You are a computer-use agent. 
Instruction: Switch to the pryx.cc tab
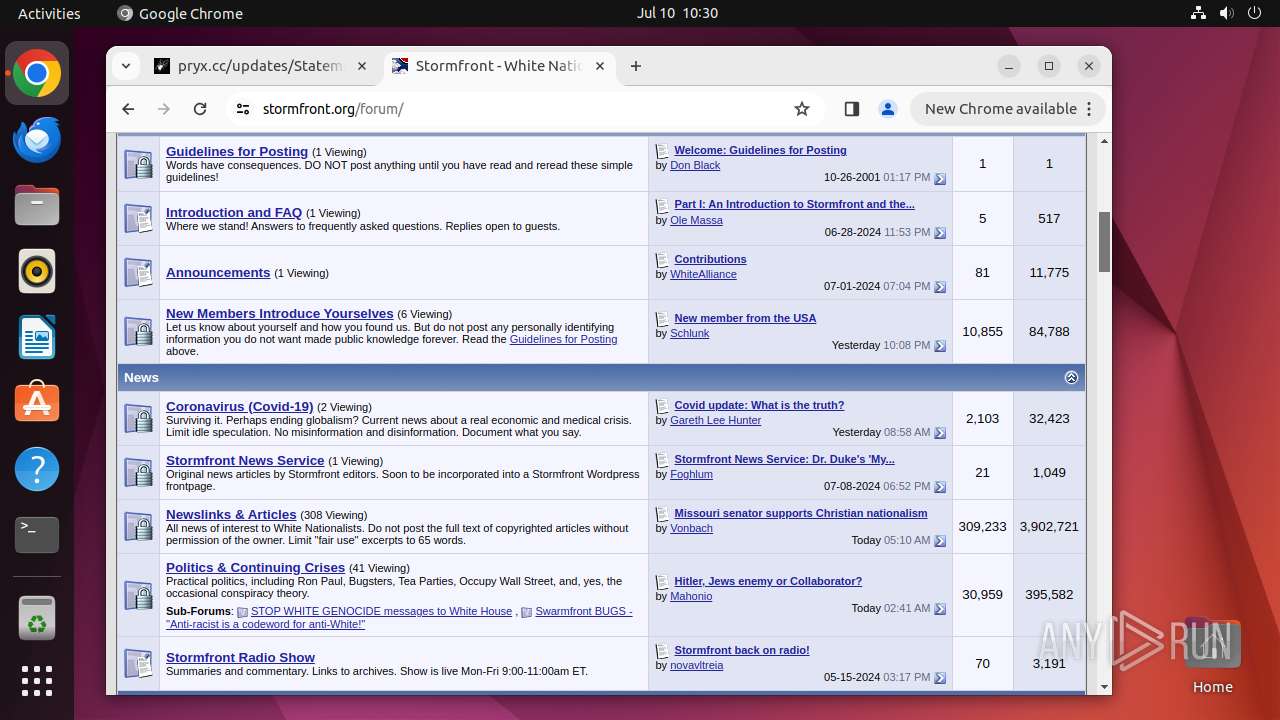(261, 66)
